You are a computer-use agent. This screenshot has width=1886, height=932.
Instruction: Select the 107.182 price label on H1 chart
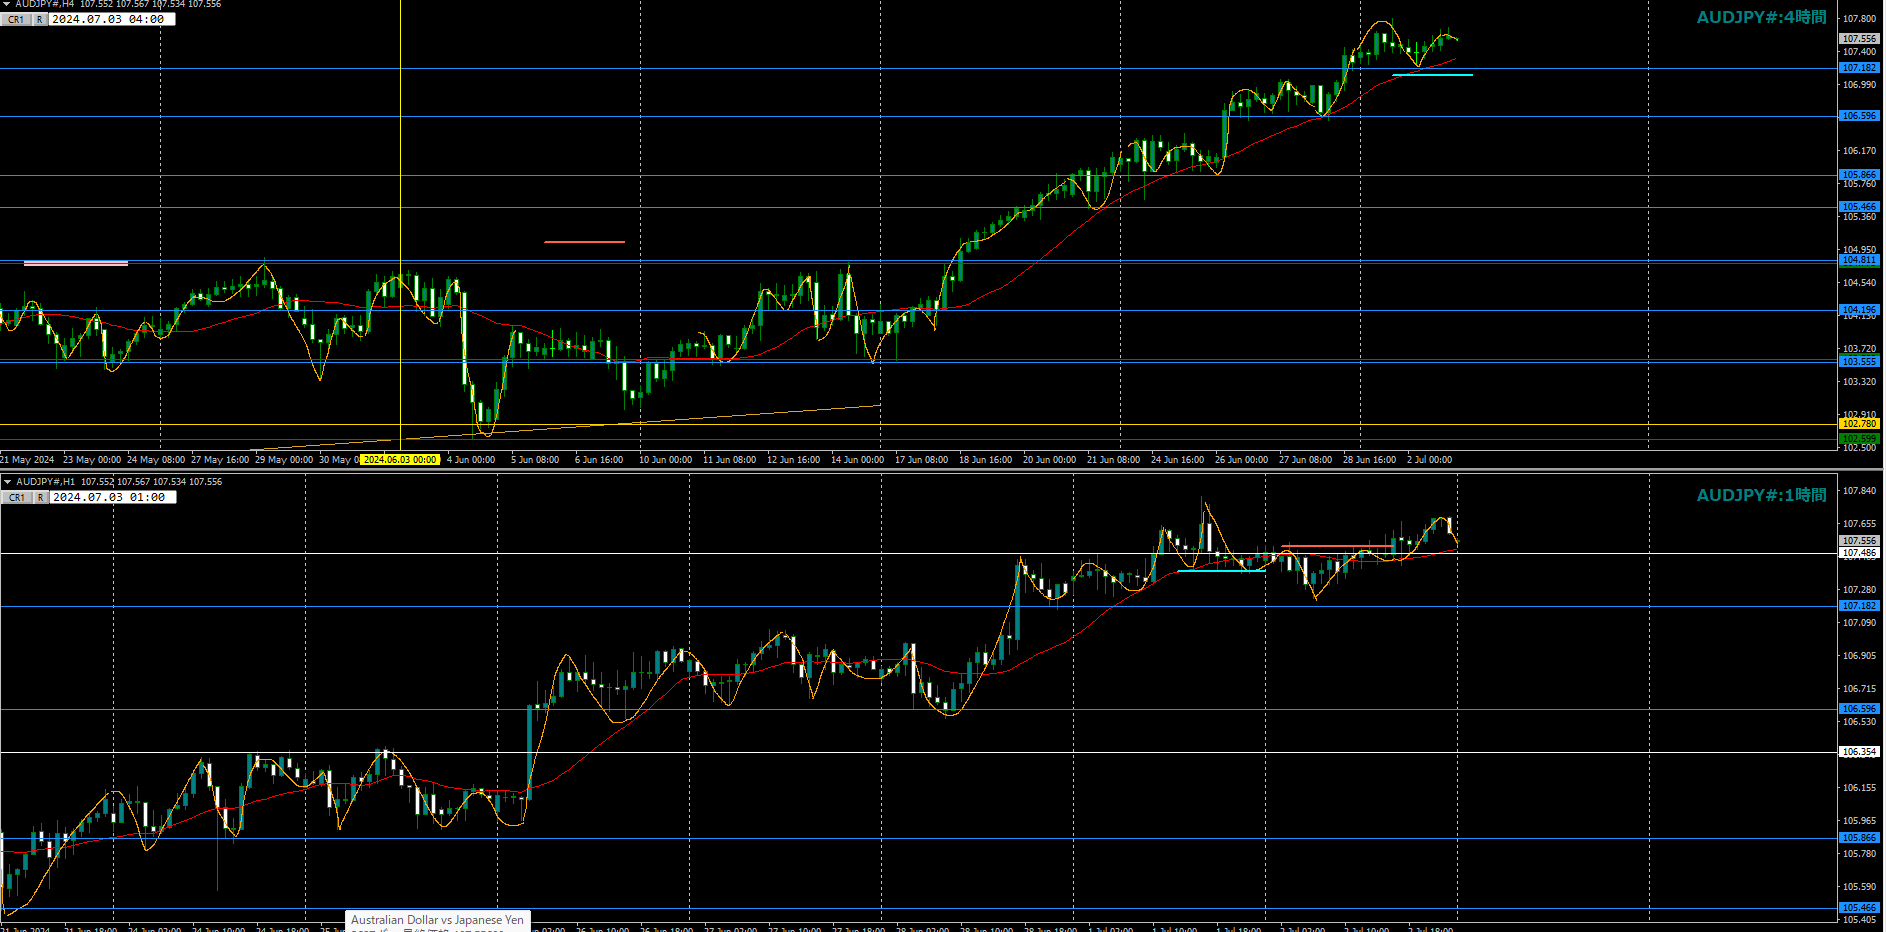(x=1860, y=606)
